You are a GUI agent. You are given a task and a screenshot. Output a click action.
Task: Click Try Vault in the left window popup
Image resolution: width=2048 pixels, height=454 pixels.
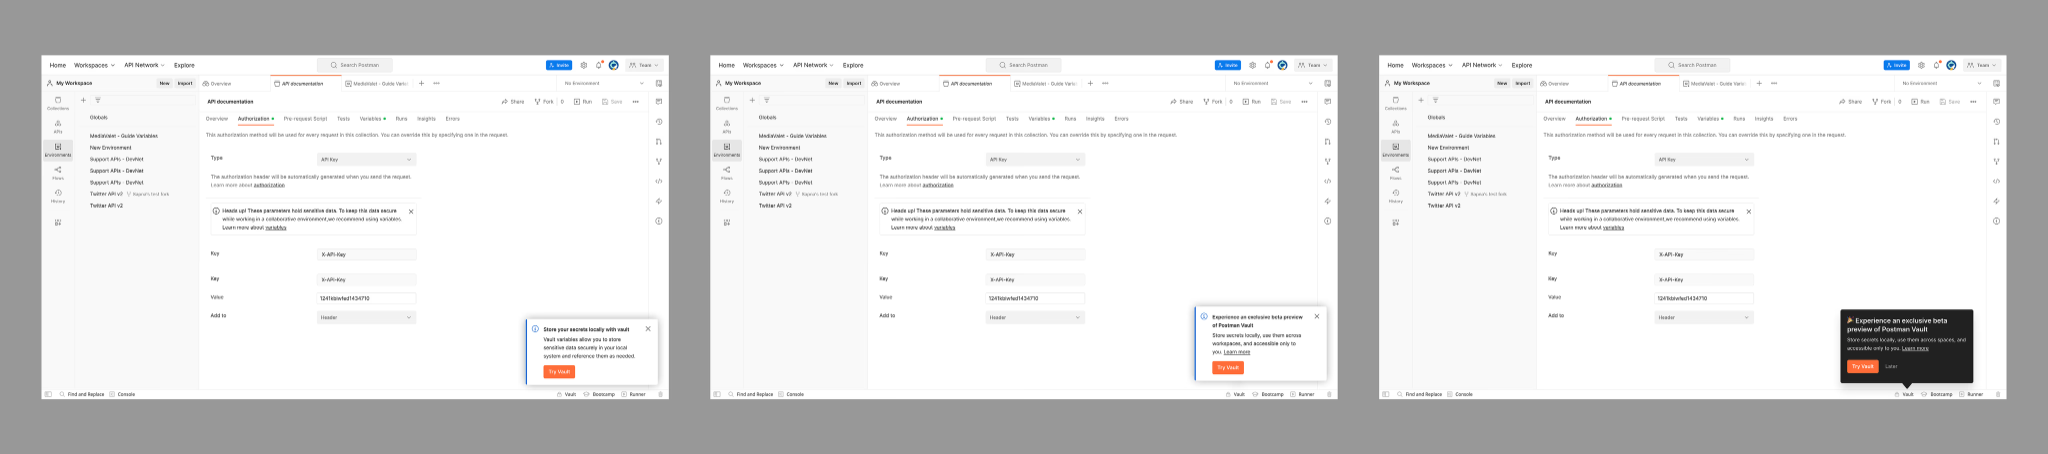559,372
